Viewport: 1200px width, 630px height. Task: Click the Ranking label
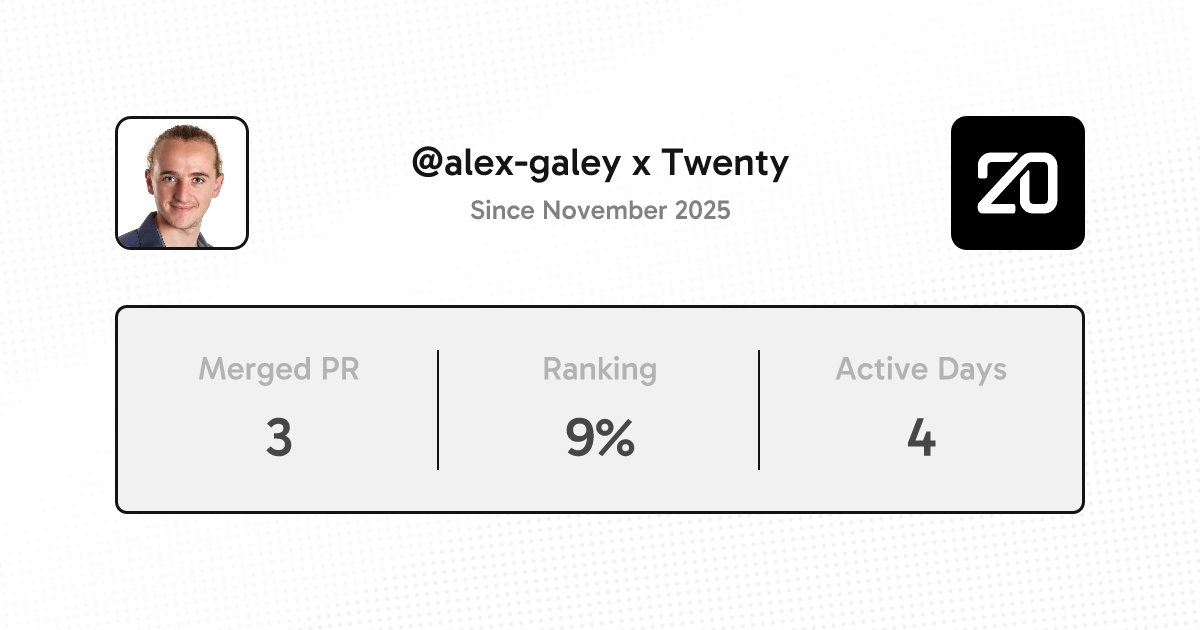(599, 369)
